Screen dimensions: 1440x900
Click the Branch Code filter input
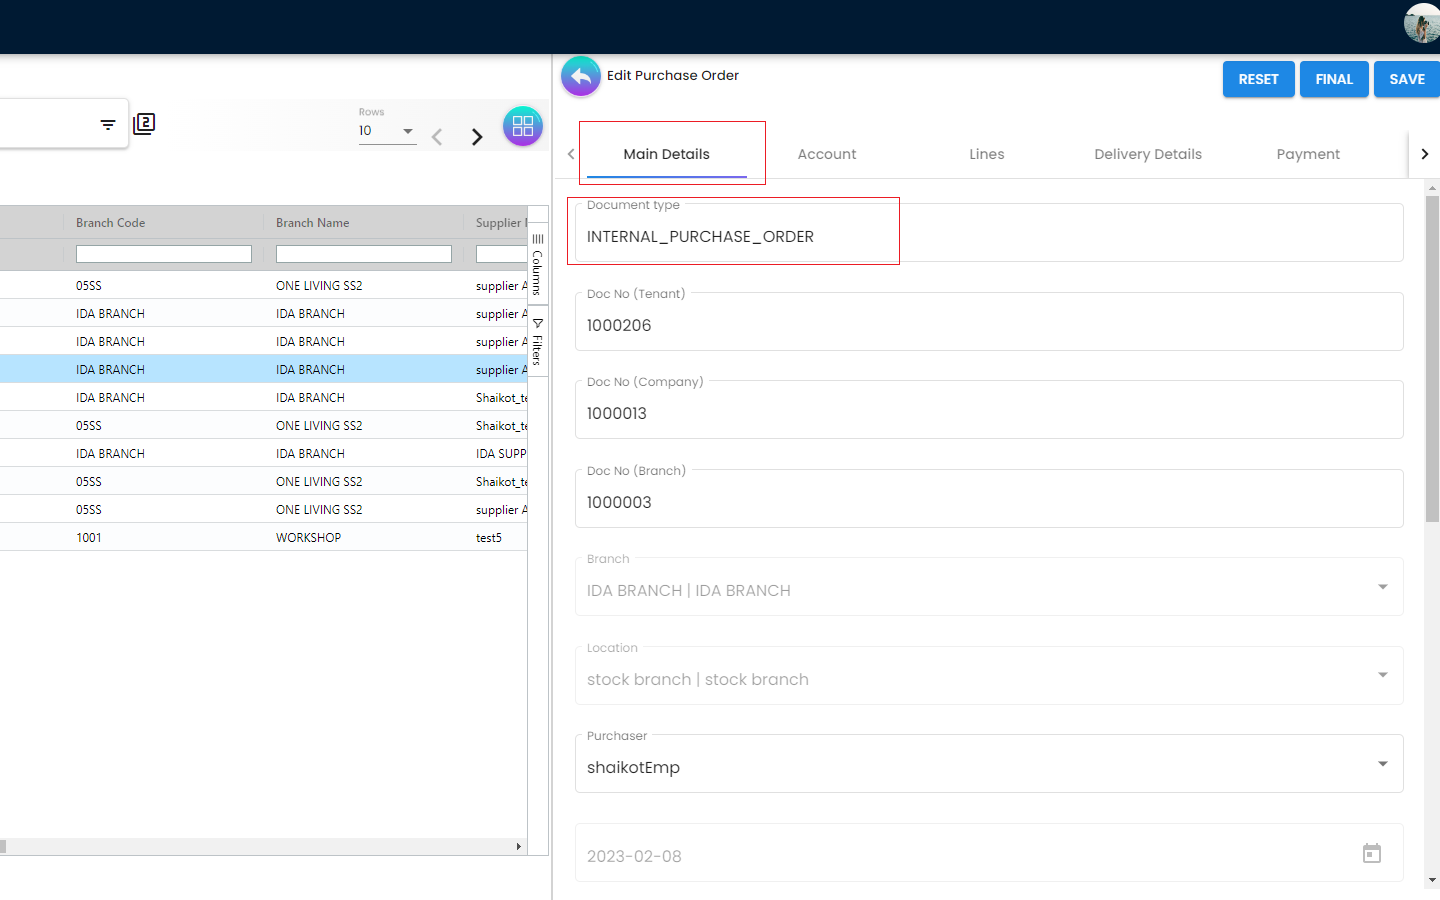(x=164, y=254)
